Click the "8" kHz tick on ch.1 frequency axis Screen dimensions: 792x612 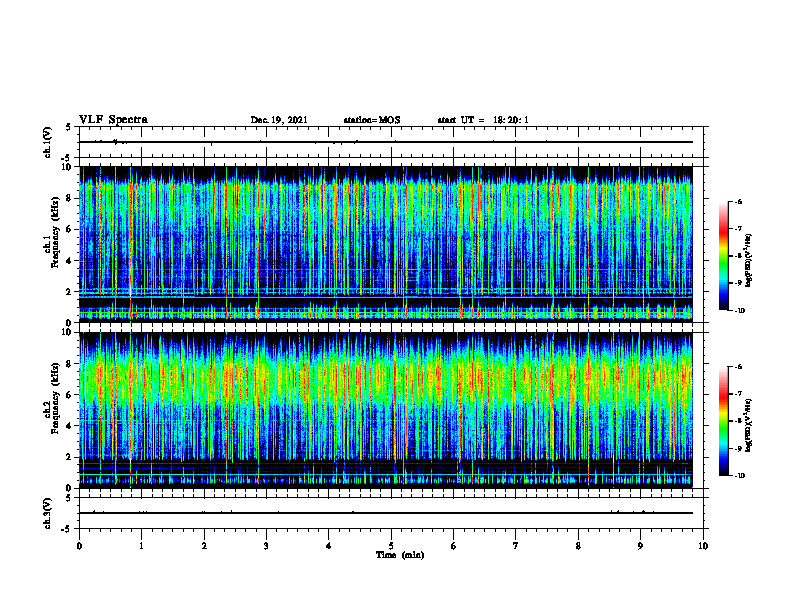tap(70, 198)
